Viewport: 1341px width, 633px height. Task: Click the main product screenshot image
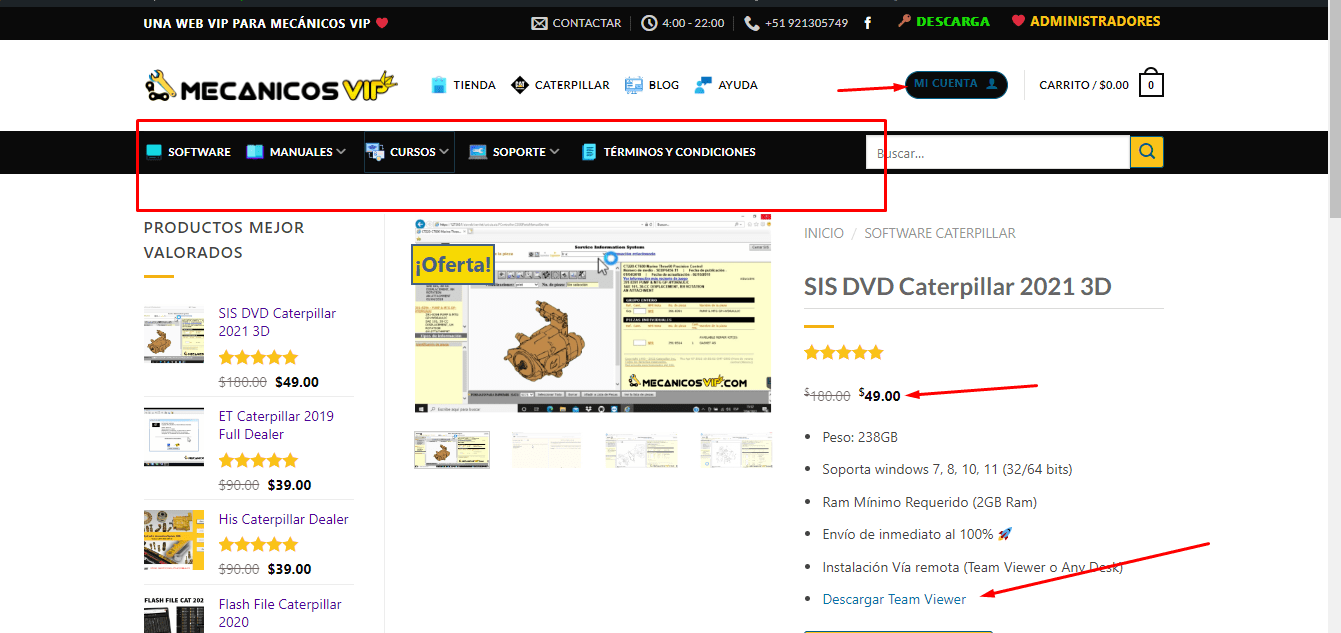tap(593, 314)
